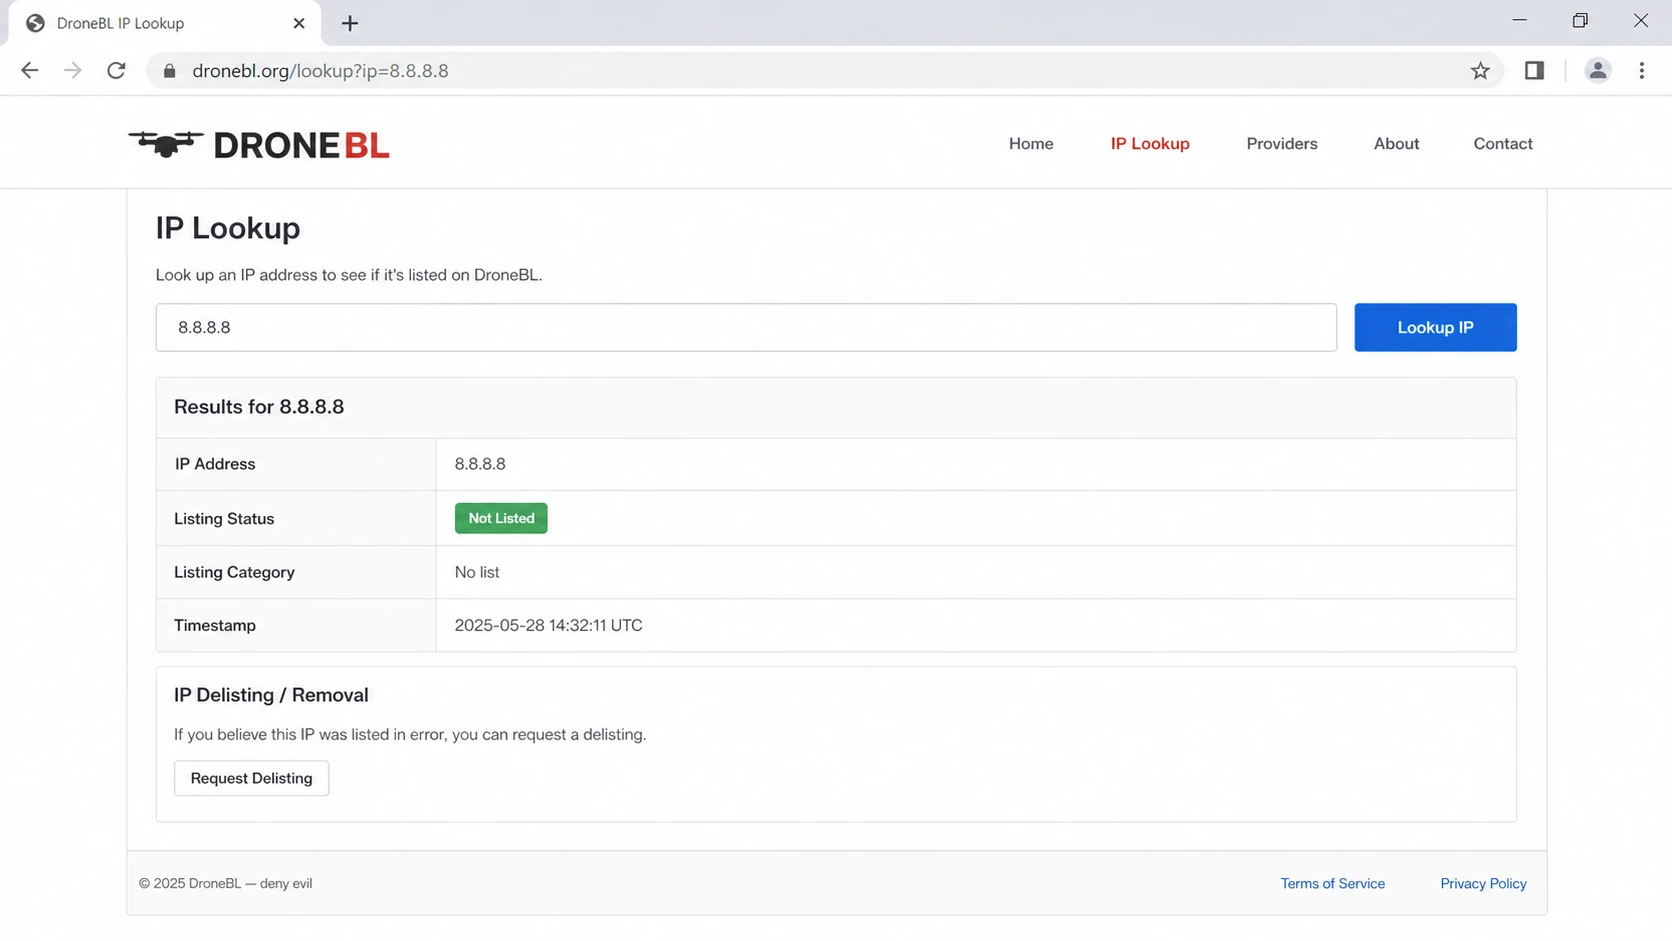The height and width of the screenshot is (941, 1672).
Task: Click the 'IP Delisting / Removal' heading
Action: tap(271, 695)
